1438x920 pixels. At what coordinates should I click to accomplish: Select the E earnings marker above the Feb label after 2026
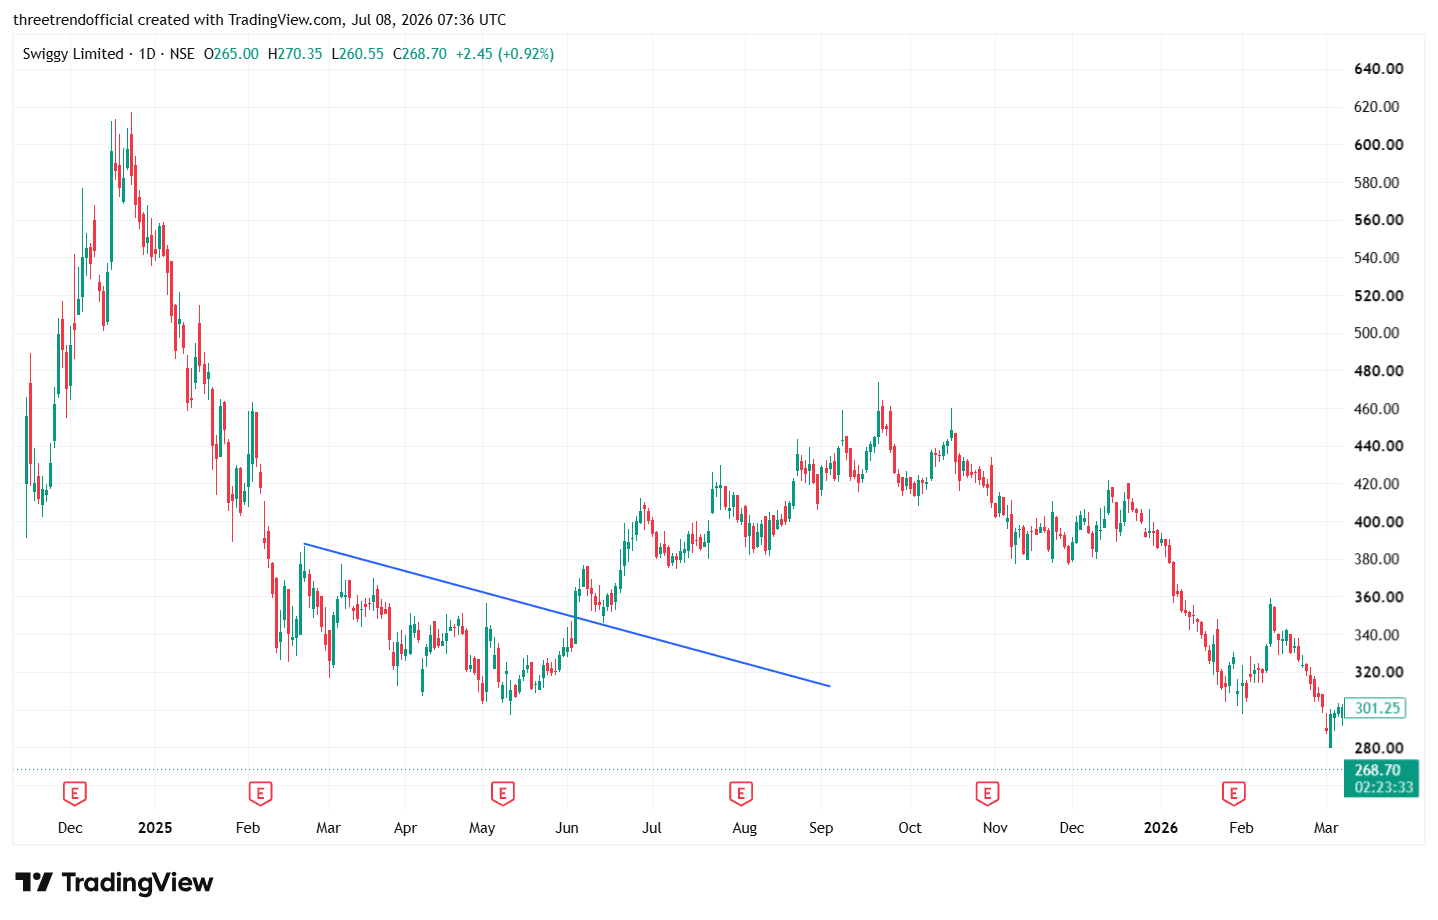[x=1233, y=794]
